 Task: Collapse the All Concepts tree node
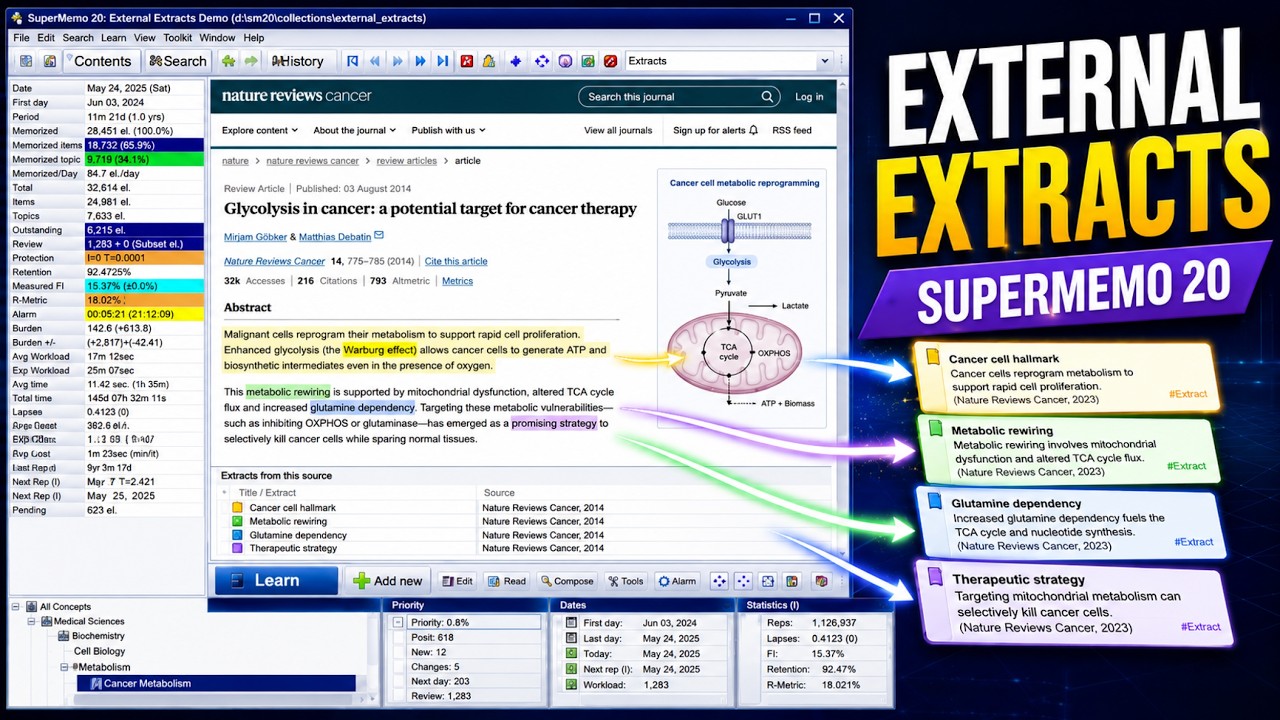pos(17,606)
